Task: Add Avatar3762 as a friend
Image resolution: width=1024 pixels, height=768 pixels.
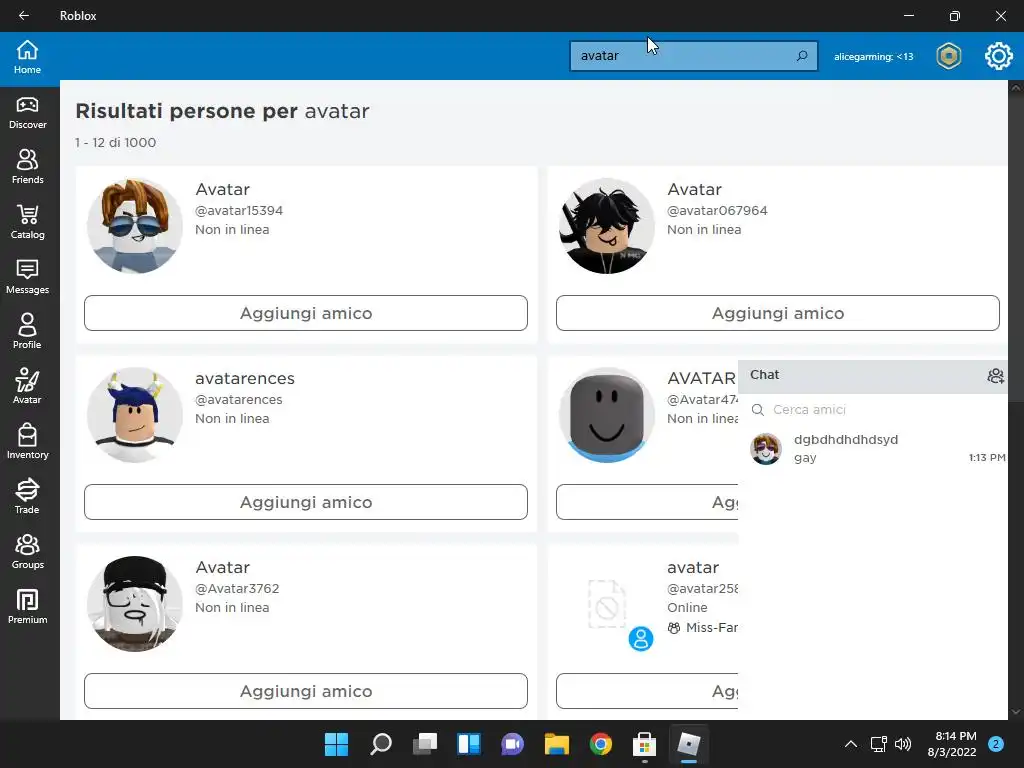Action: tap(306, 691)
